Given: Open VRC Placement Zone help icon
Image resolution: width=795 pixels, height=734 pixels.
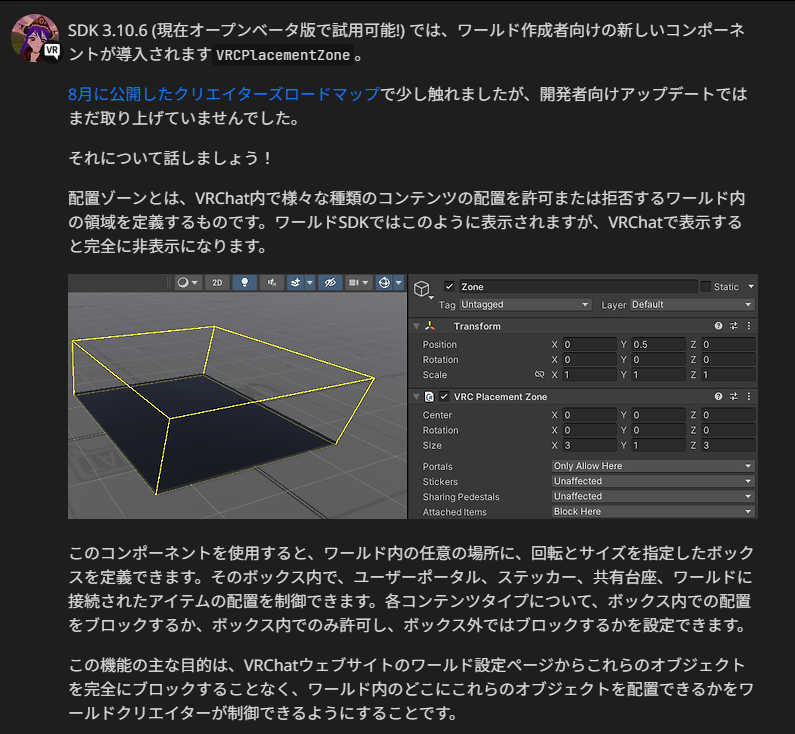Looking at the screenshot, I should pyautogui.click(x=718, y=396).
